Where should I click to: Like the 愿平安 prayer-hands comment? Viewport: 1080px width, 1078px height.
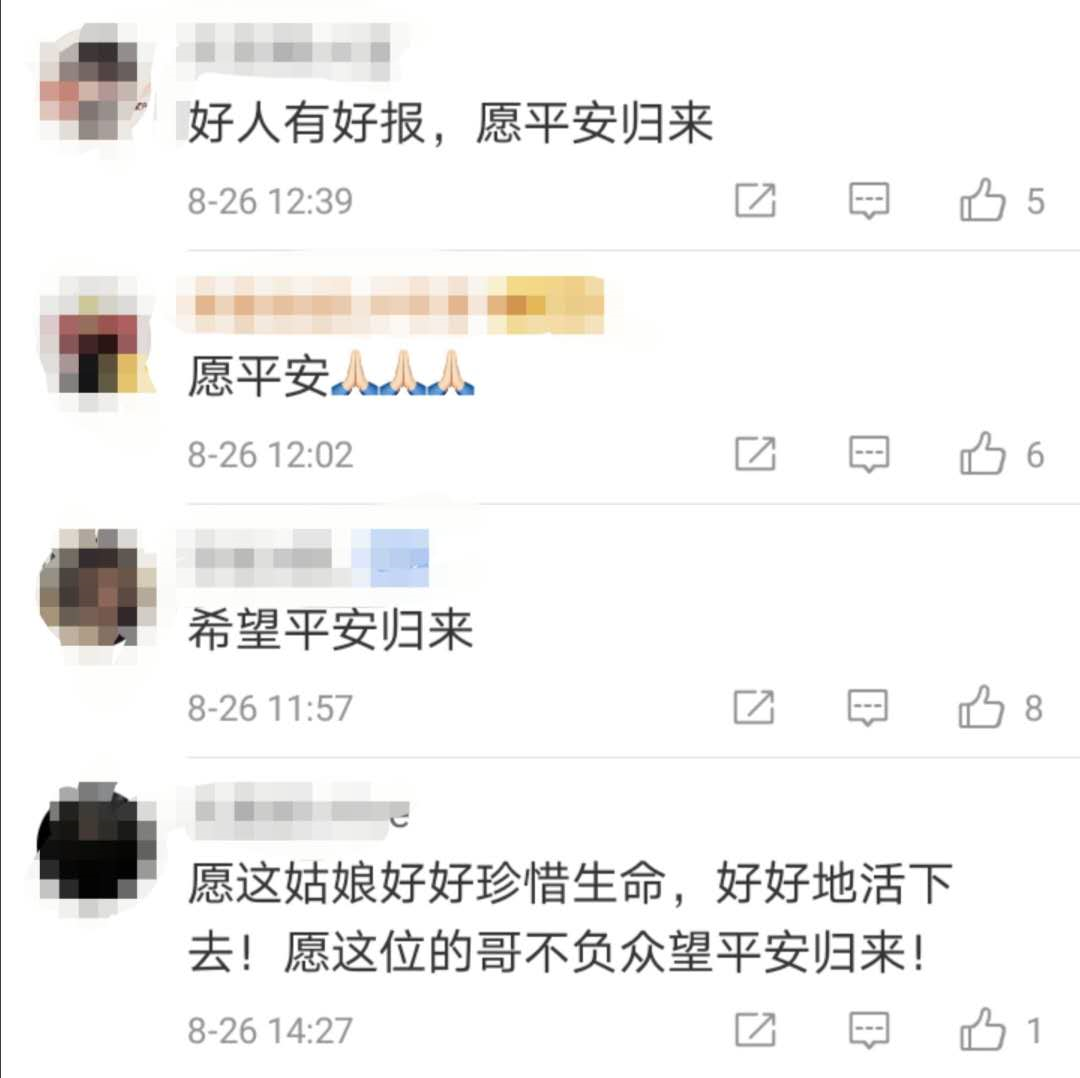tap(982, 454)
